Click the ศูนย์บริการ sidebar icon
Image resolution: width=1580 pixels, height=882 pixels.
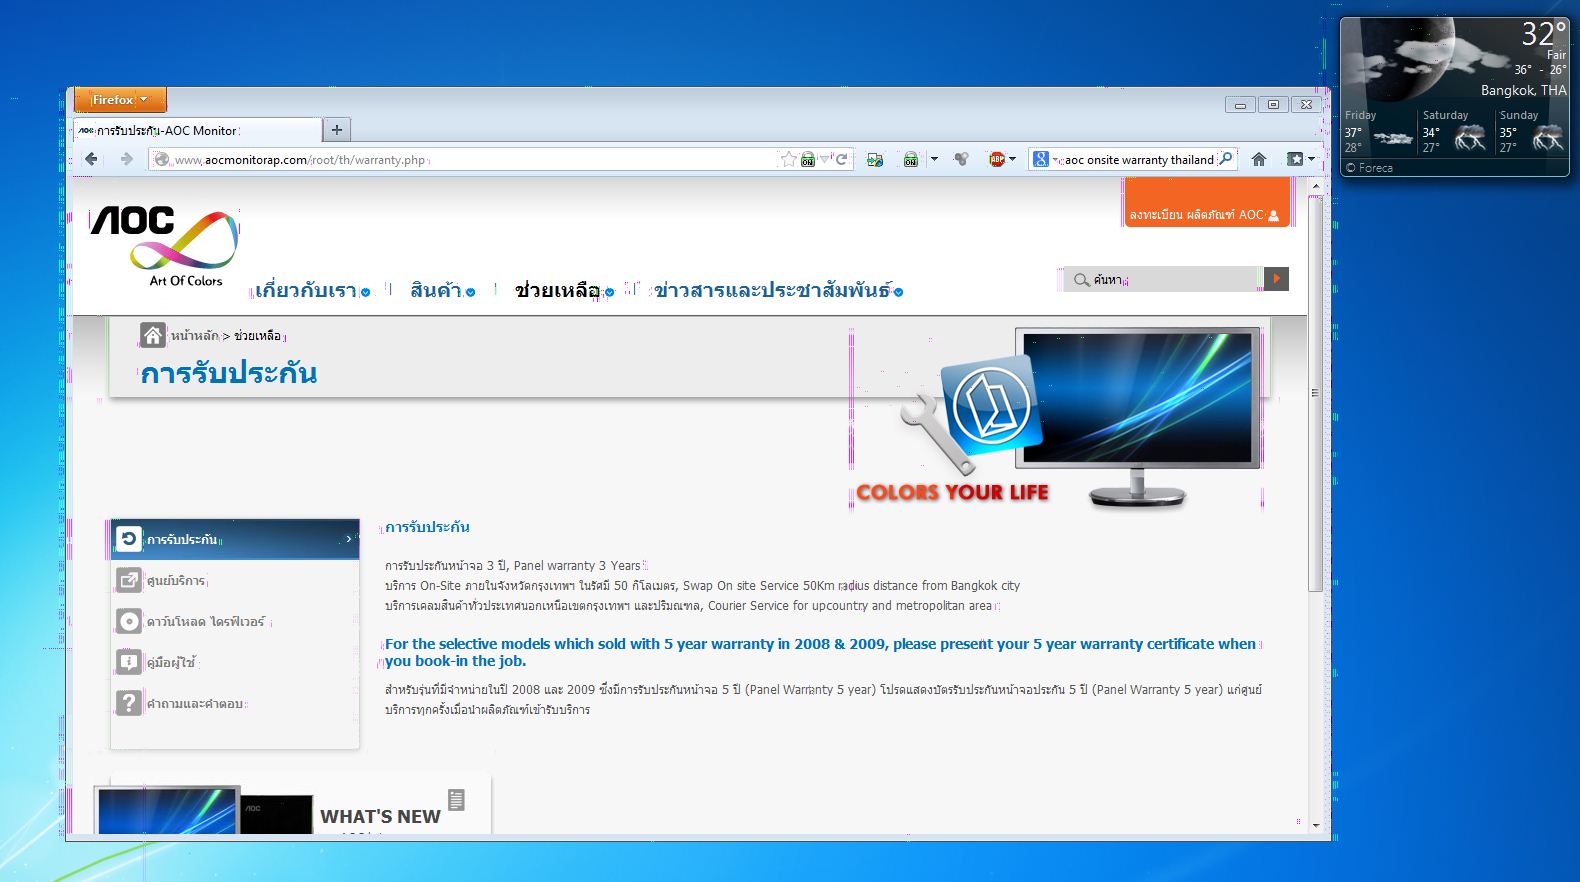coord(129,580)
